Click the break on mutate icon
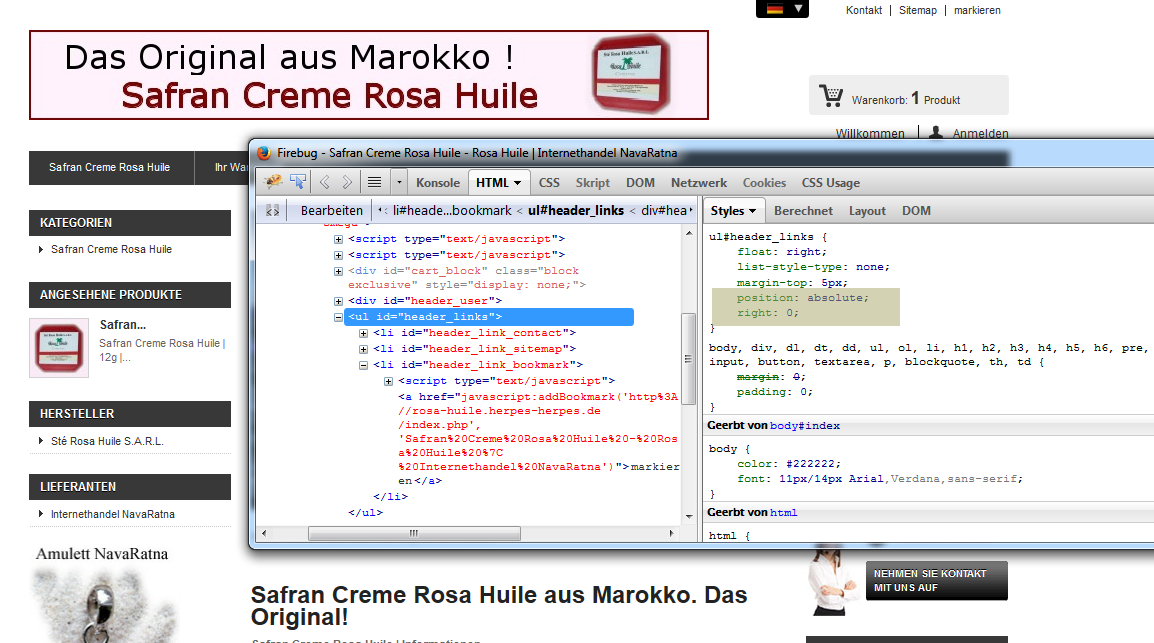This screenshot has width=1154, height=643. (272, 211)
